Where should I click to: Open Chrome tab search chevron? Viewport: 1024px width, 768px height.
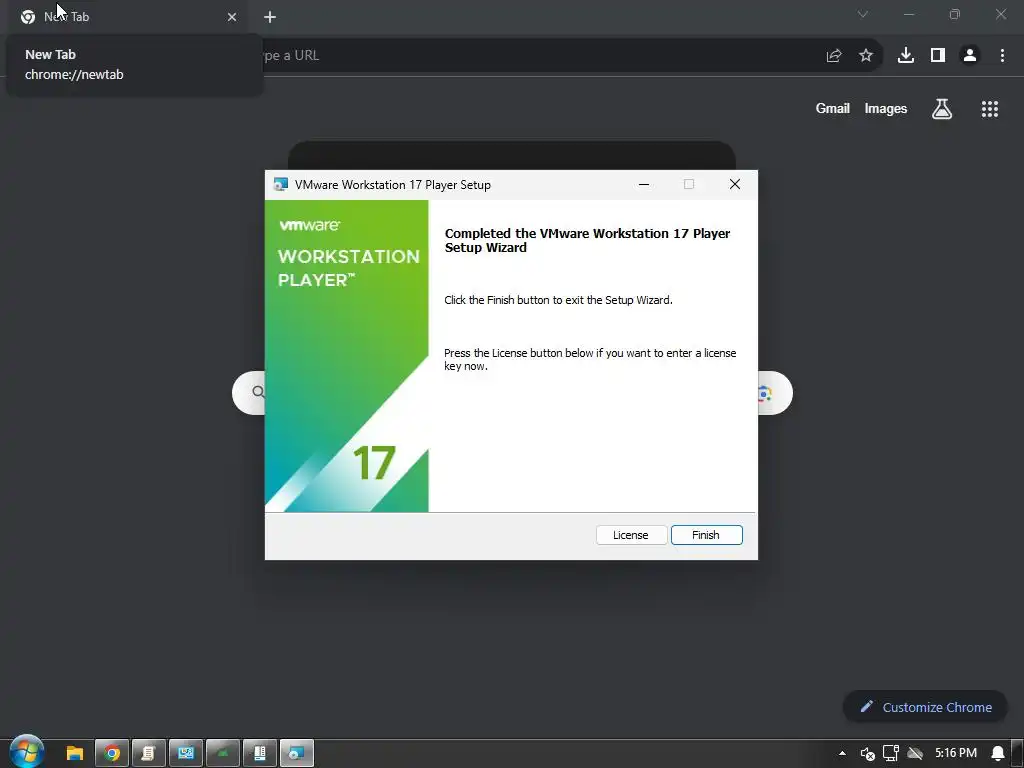pos(863,14)
